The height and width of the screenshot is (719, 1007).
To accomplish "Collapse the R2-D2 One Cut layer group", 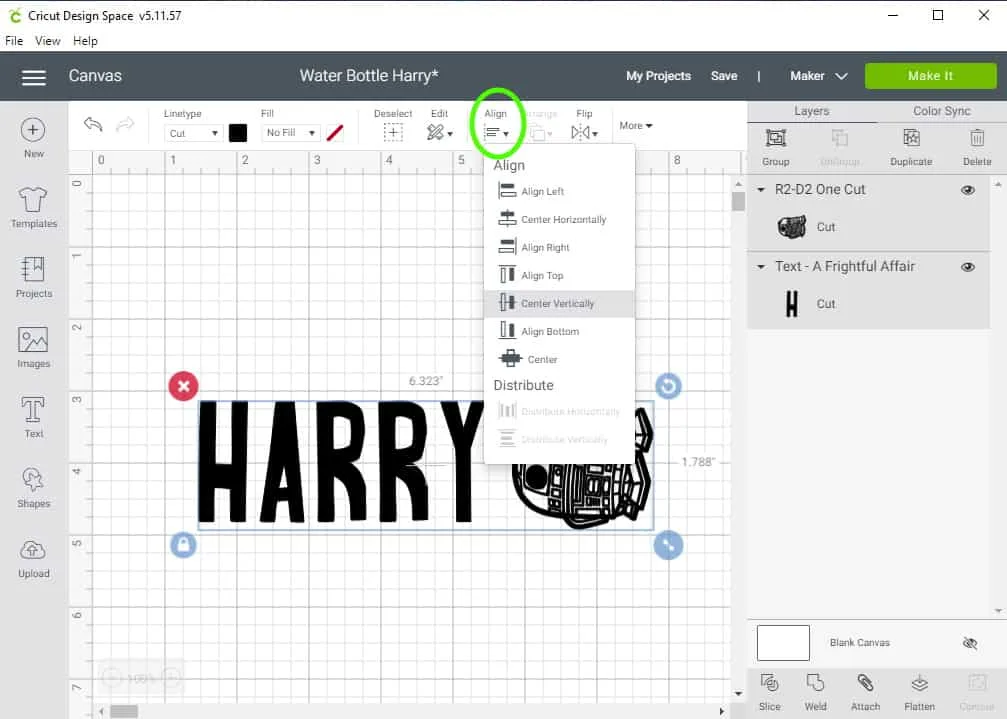I will [761, 190].
